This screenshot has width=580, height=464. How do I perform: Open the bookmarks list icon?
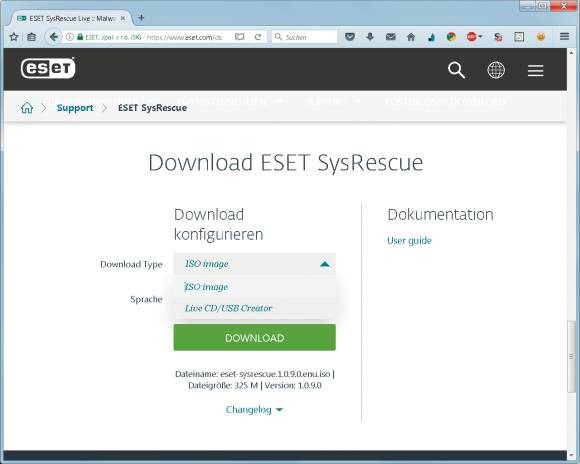(x=31, y=37)
